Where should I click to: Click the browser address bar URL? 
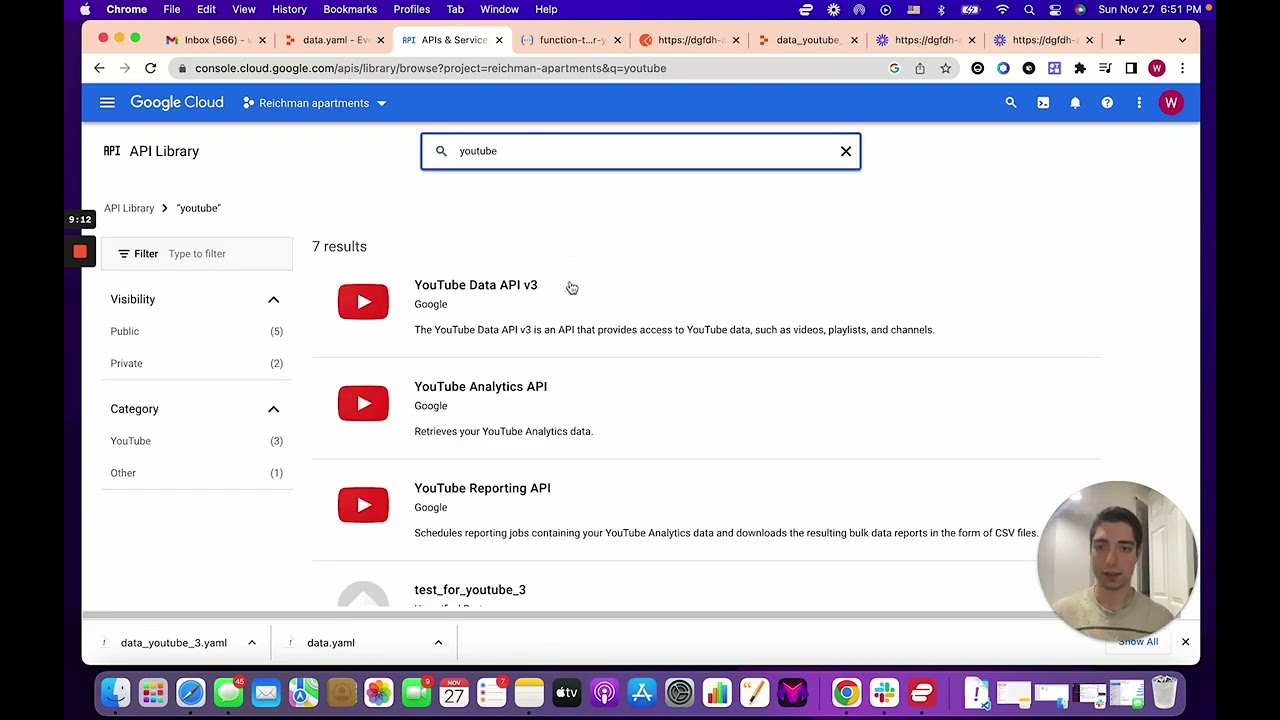click(431, 68)
